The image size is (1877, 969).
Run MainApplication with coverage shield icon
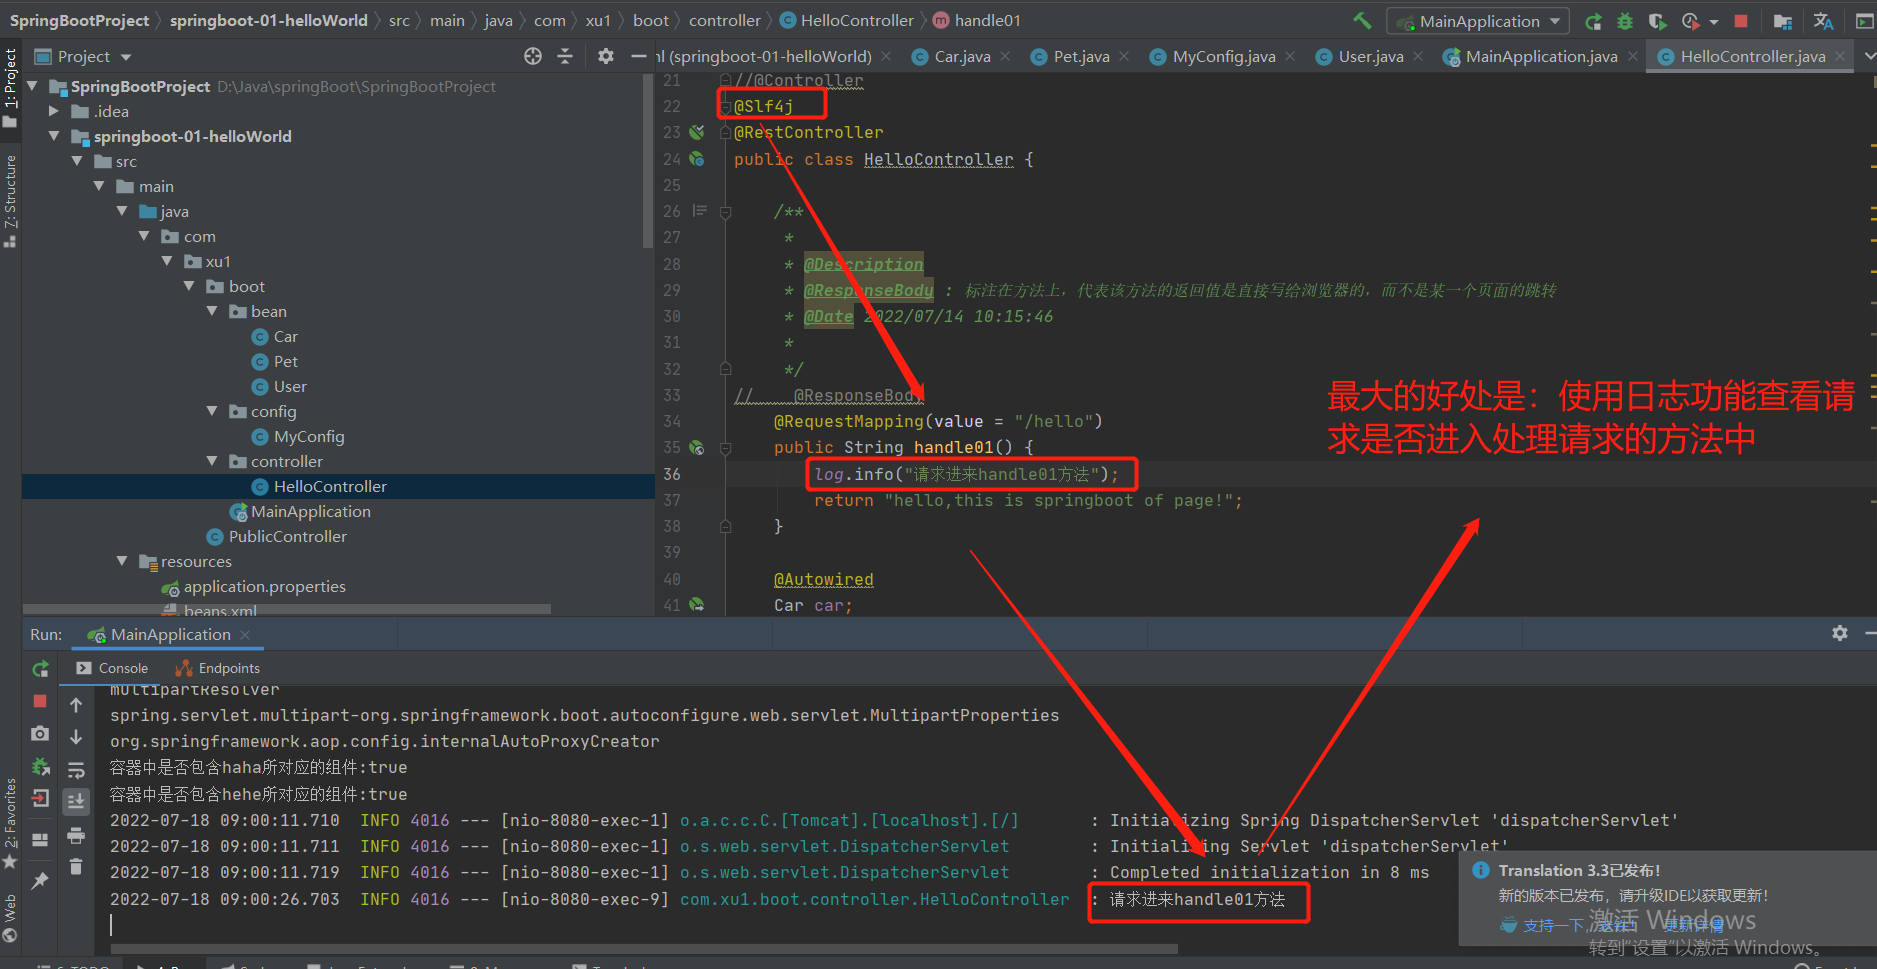(1657, 21)
